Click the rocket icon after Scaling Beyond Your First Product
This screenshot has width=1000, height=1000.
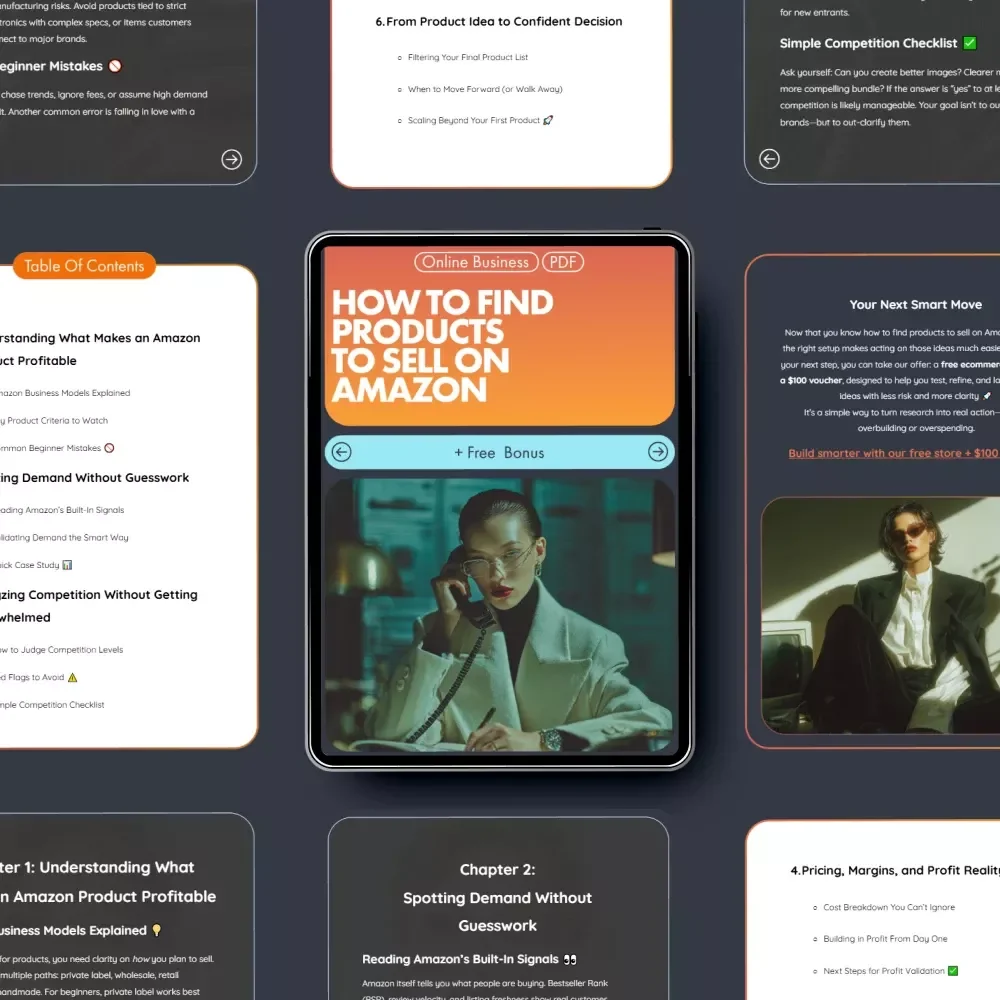pyautogui.click(x=548, y=120)
